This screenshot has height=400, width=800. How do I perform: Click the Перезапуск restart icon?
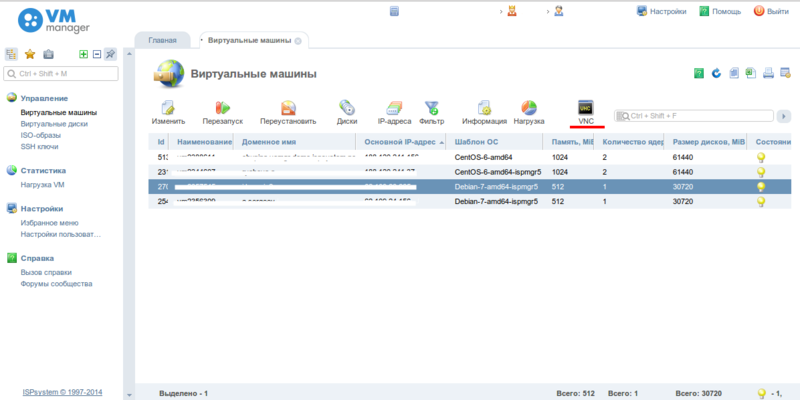222,108
